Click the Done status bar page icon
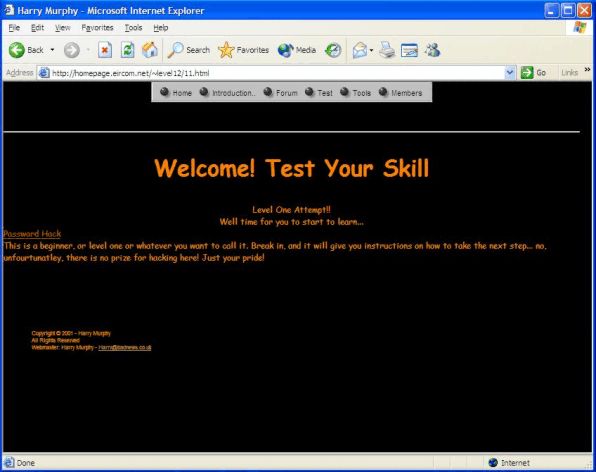The width and height of the screenshot is (596, 472). pos(9,462)
